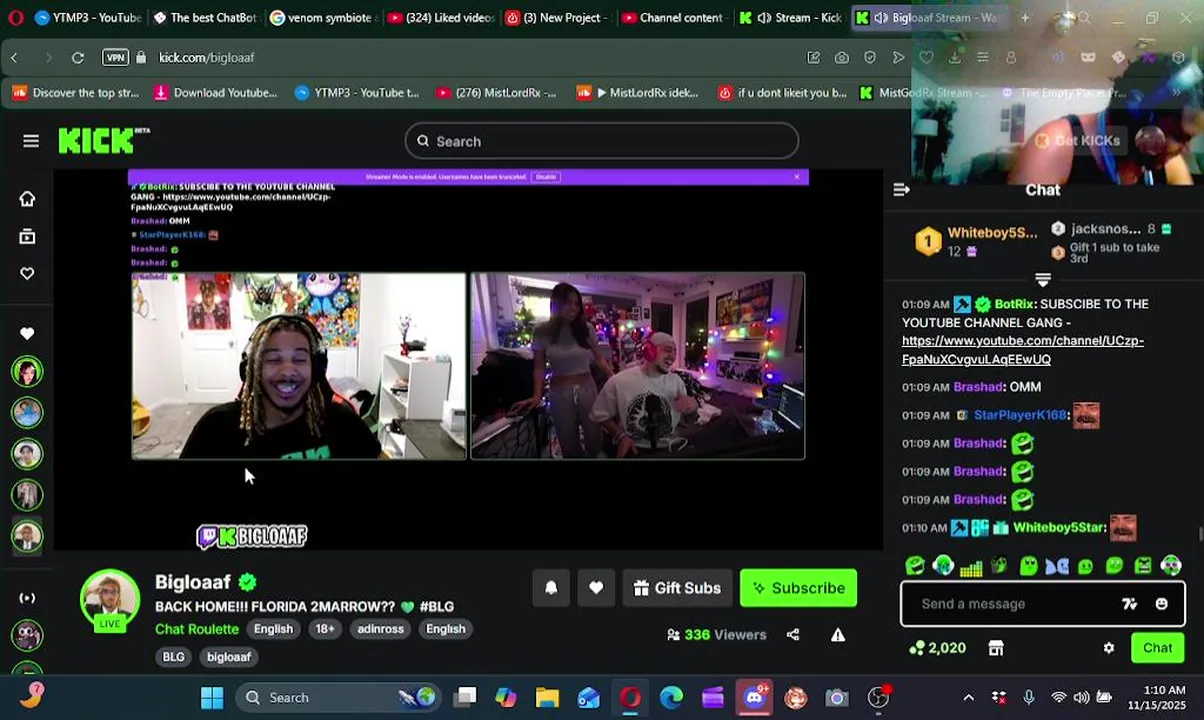Open the Chat Roulette category link
Image resolution: width=1204 pixels, height=720 pixels.
(x=197, y=629)
